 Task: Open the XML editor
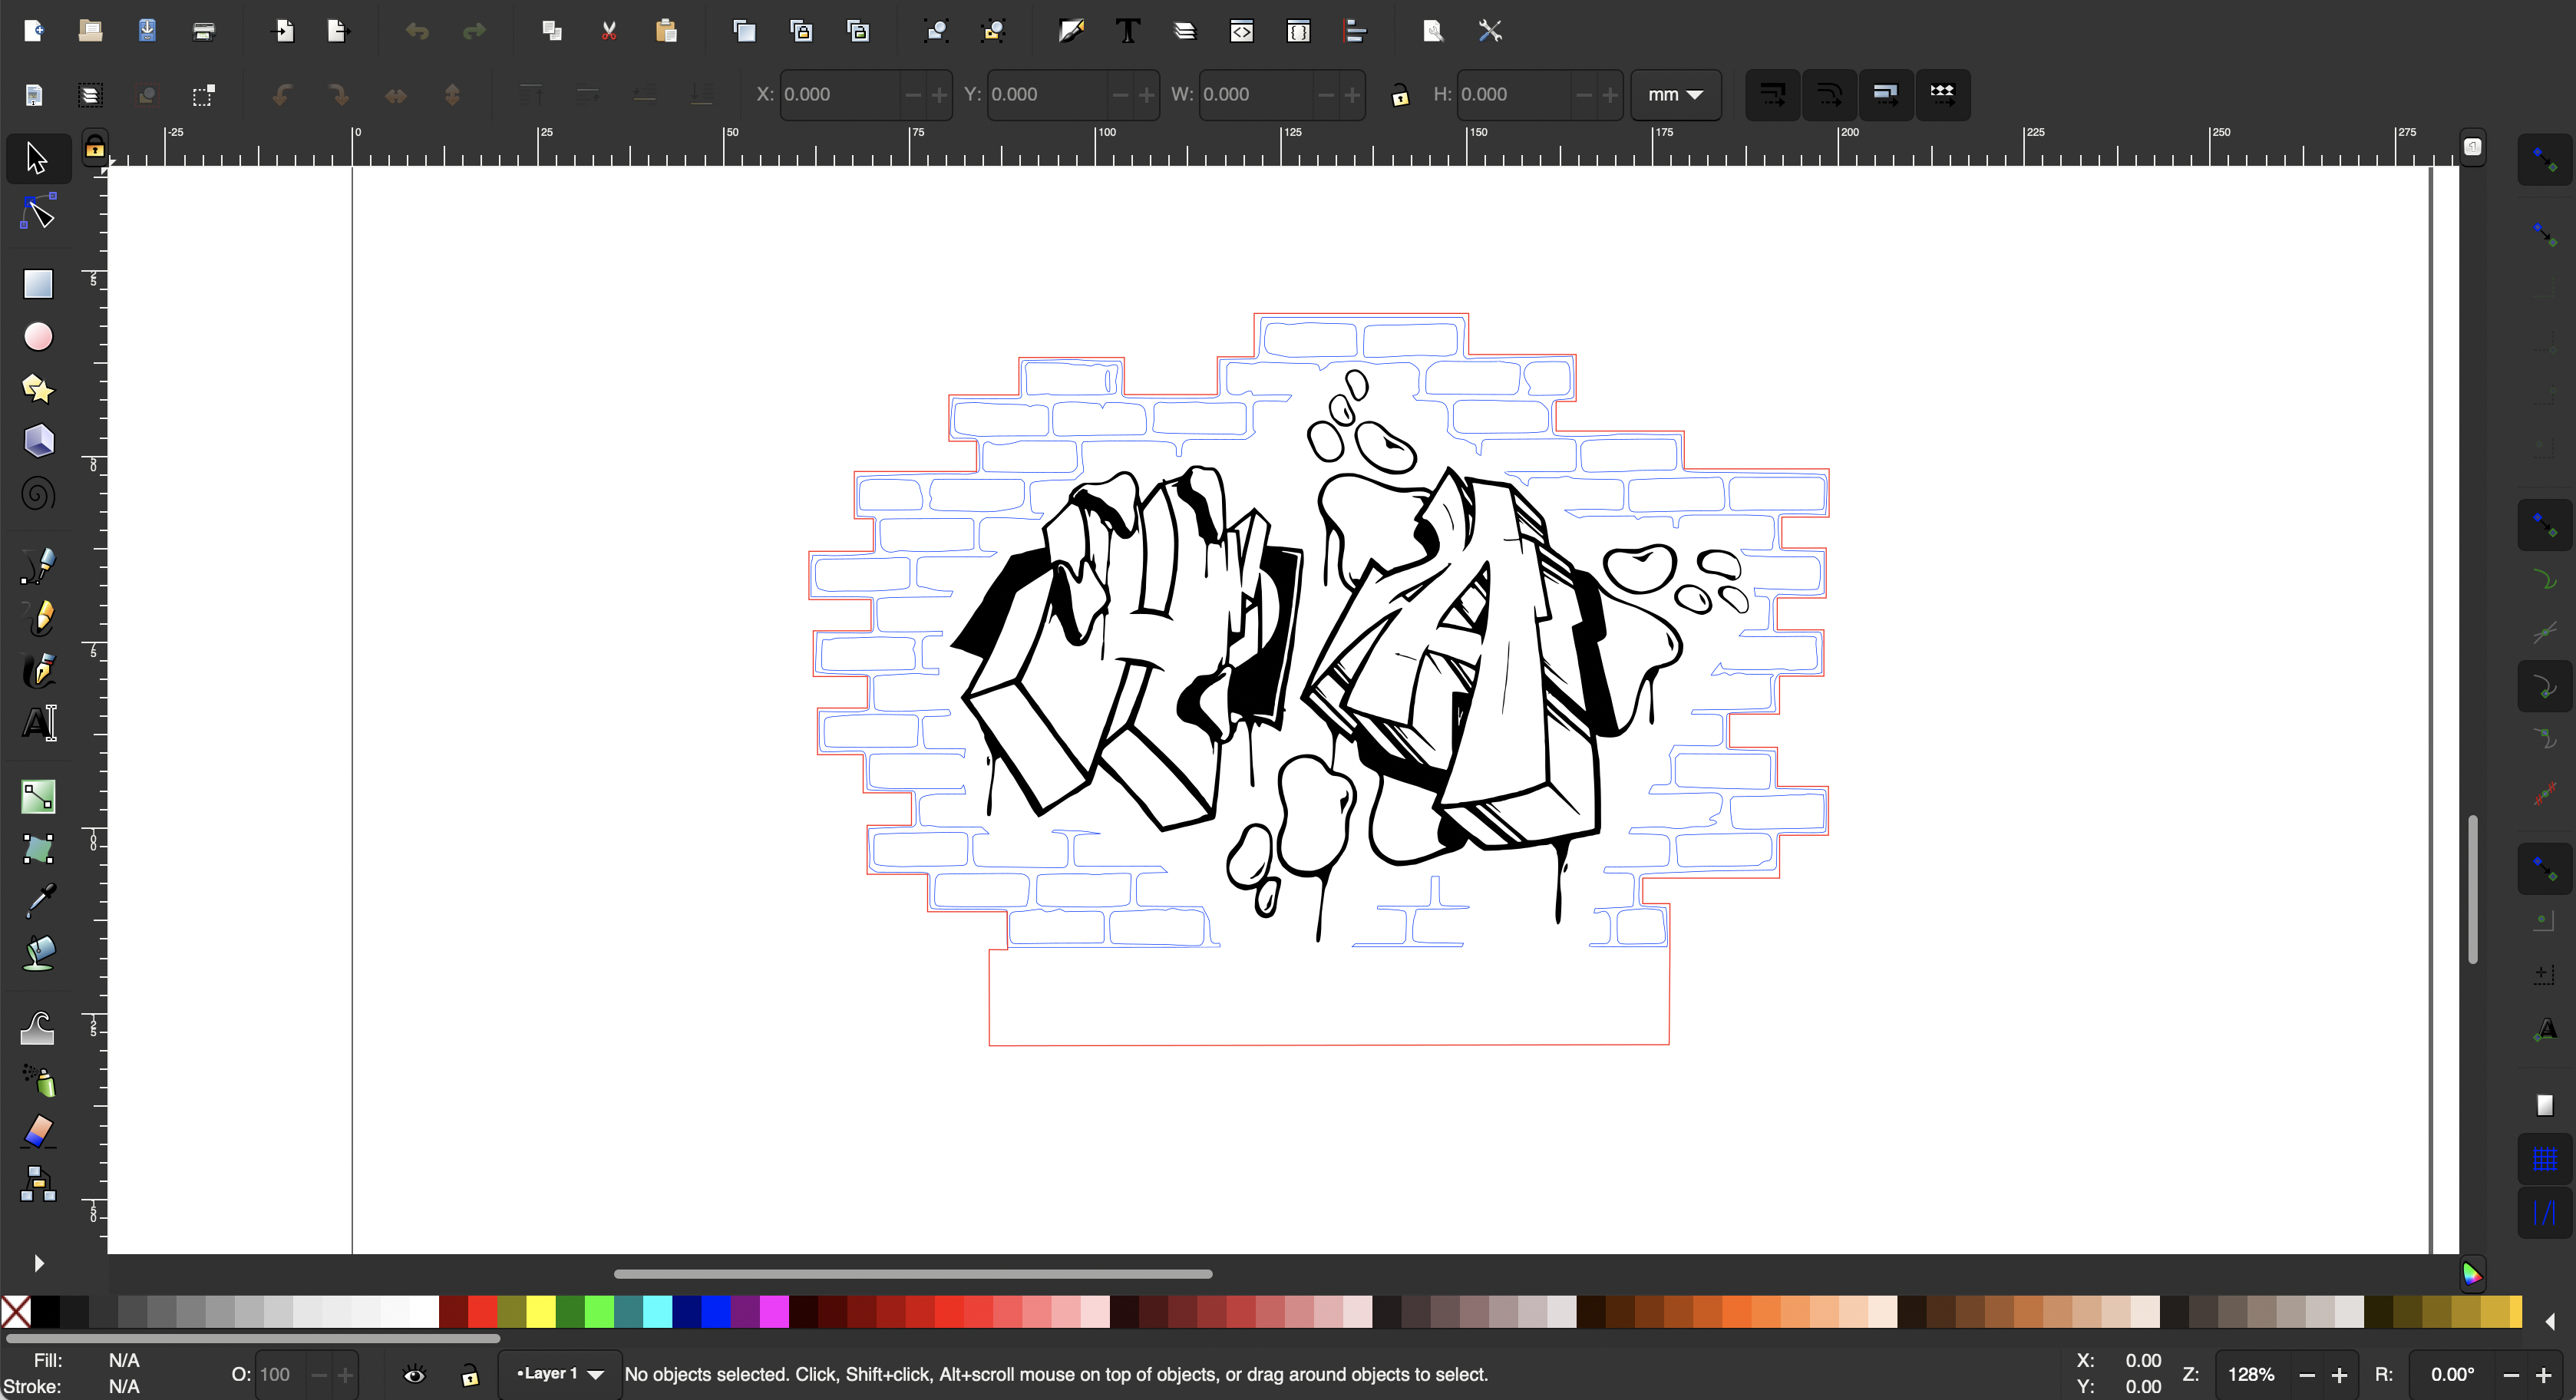pos(1241,31)
